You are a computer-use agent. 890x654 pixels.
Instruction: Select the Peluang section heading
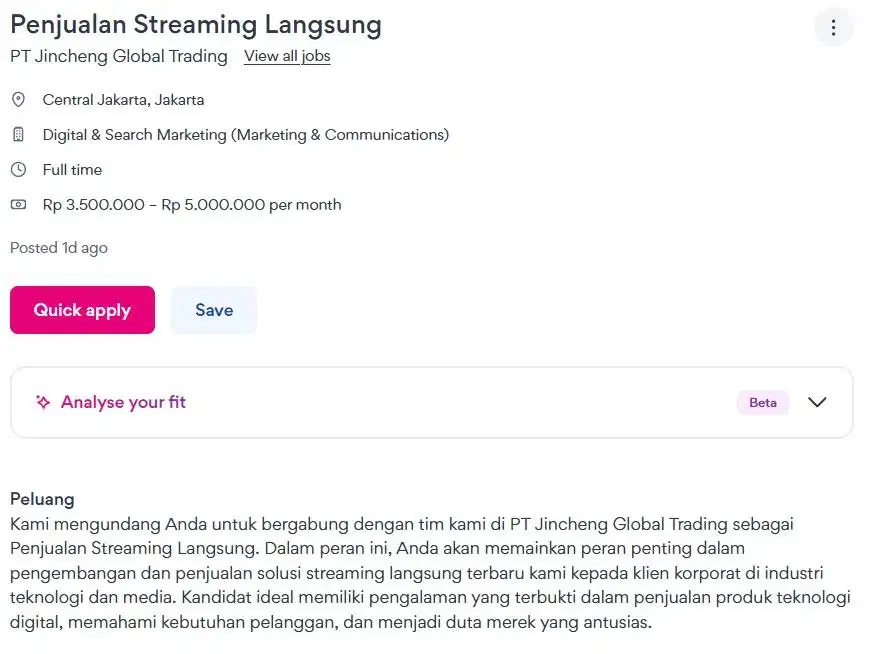[x=40, y=498]
